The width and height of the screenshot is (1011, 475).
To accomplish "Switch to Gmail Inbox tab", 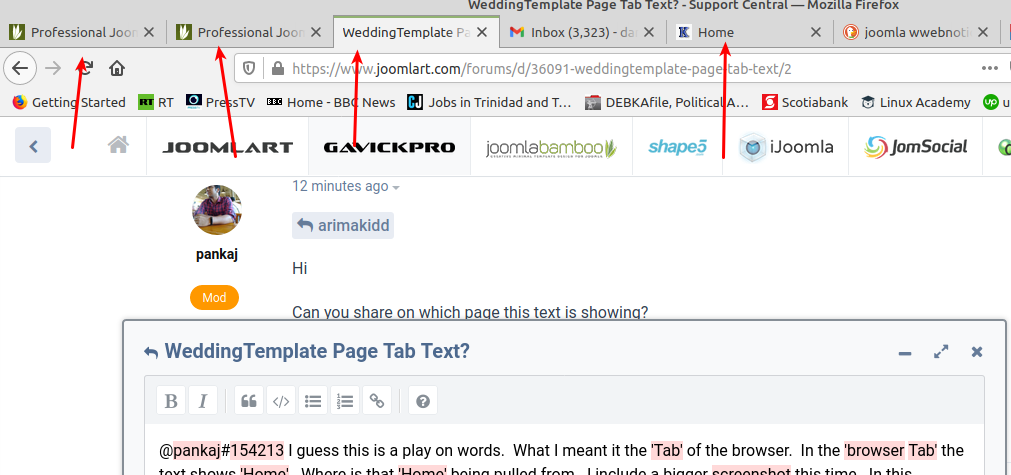I will tap(582, 32).
